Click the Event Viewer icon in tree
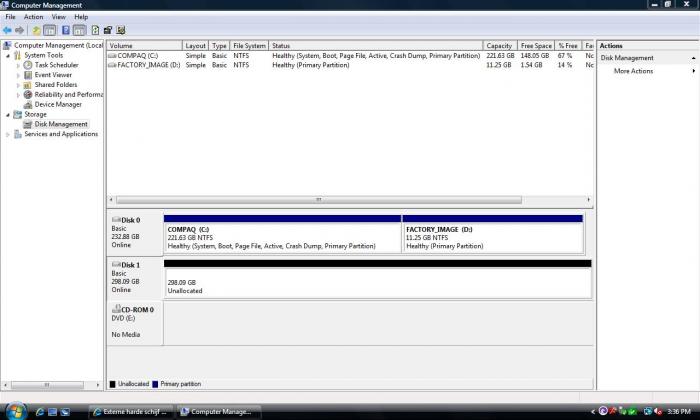This screenshot has width=700, height=420. [x=28, y=75]
